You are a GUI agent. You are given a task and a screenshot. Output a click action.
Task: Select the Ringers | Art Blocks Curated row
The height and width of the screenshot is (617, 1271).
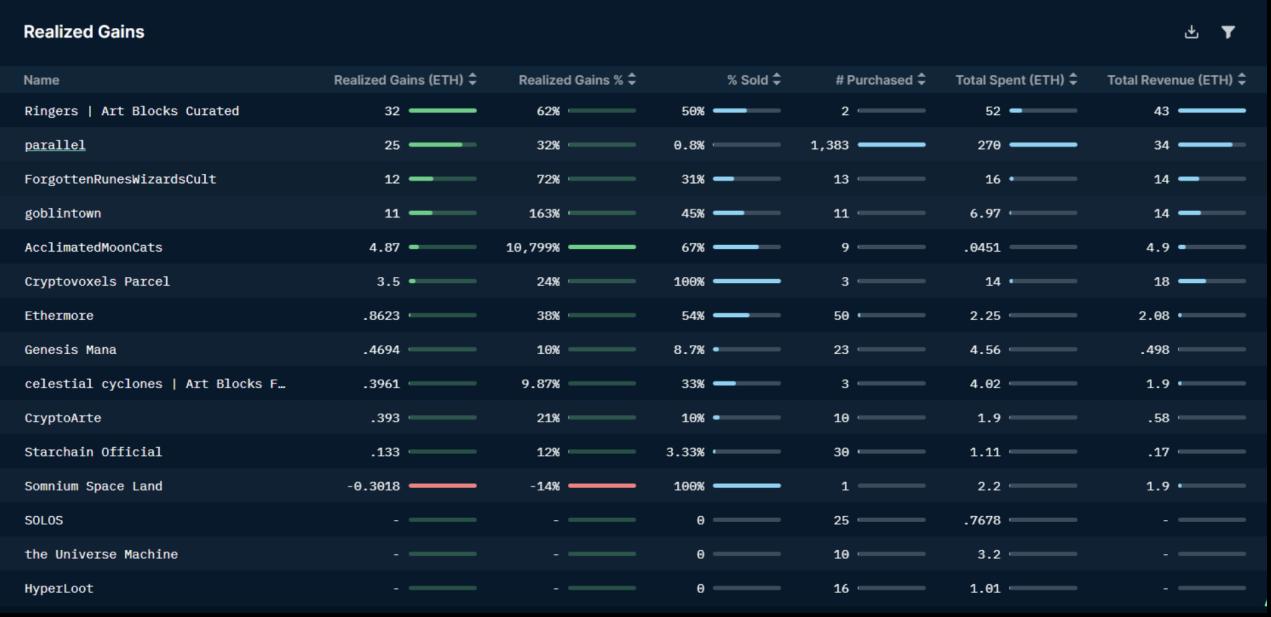131,111
